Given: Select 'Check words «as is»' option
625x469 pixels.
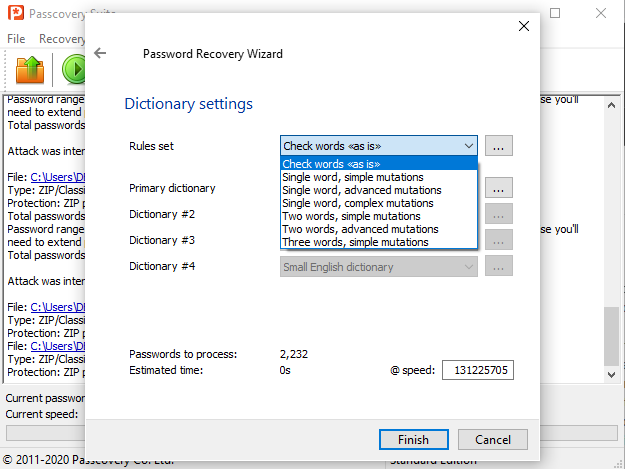Looking at the screenshot, I should click(379, 164).
